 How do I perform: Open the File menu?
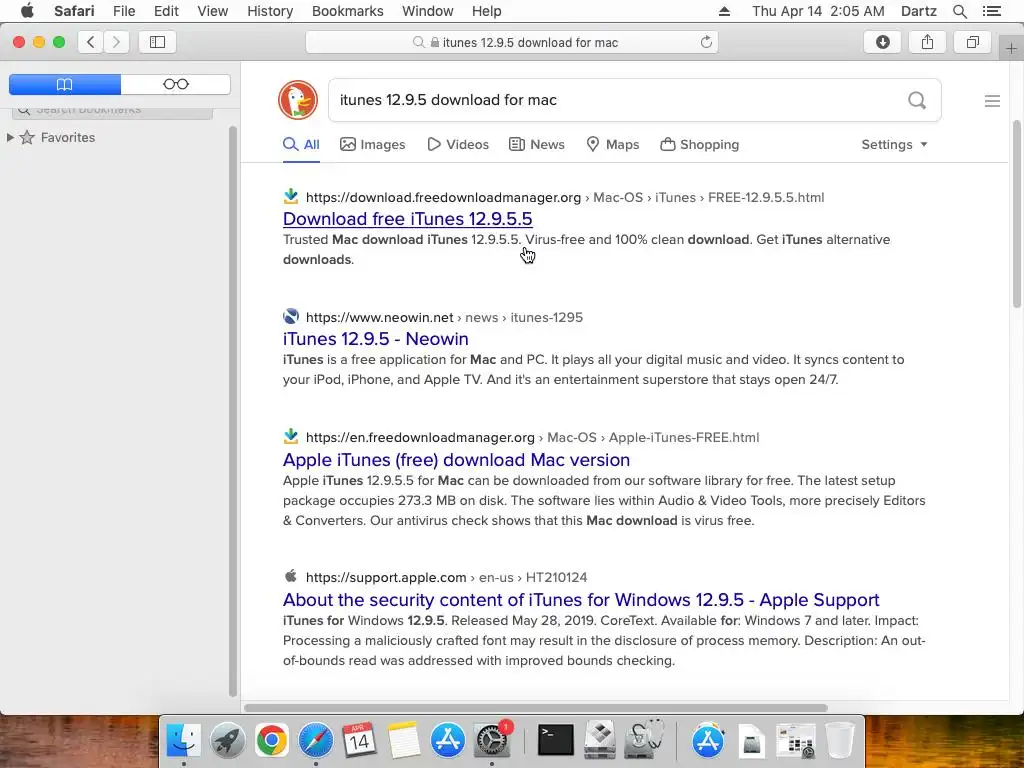tap(123, 11)
